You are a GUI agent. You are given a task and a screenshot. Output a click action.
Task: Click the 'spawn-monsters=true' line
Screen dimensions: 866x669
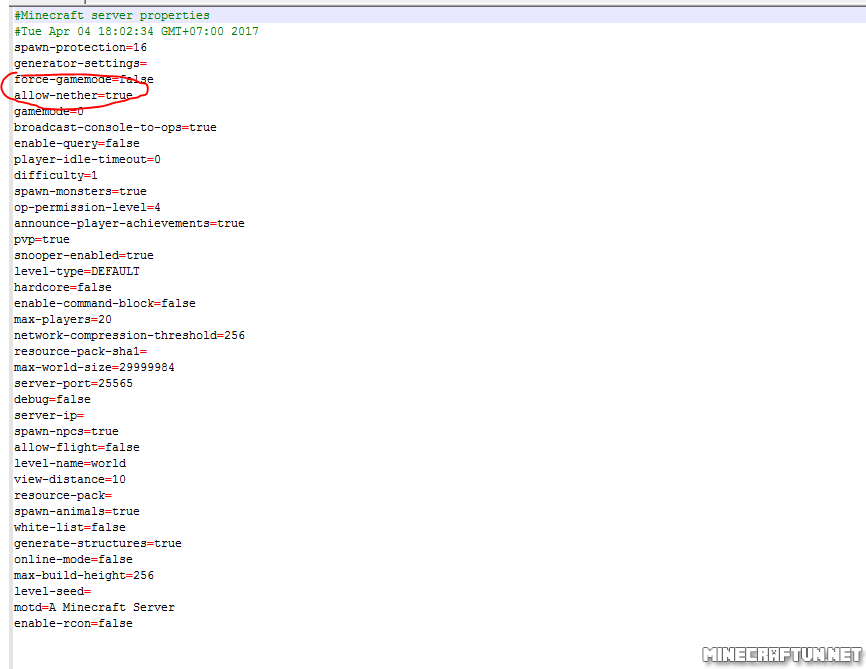point(81,192)
